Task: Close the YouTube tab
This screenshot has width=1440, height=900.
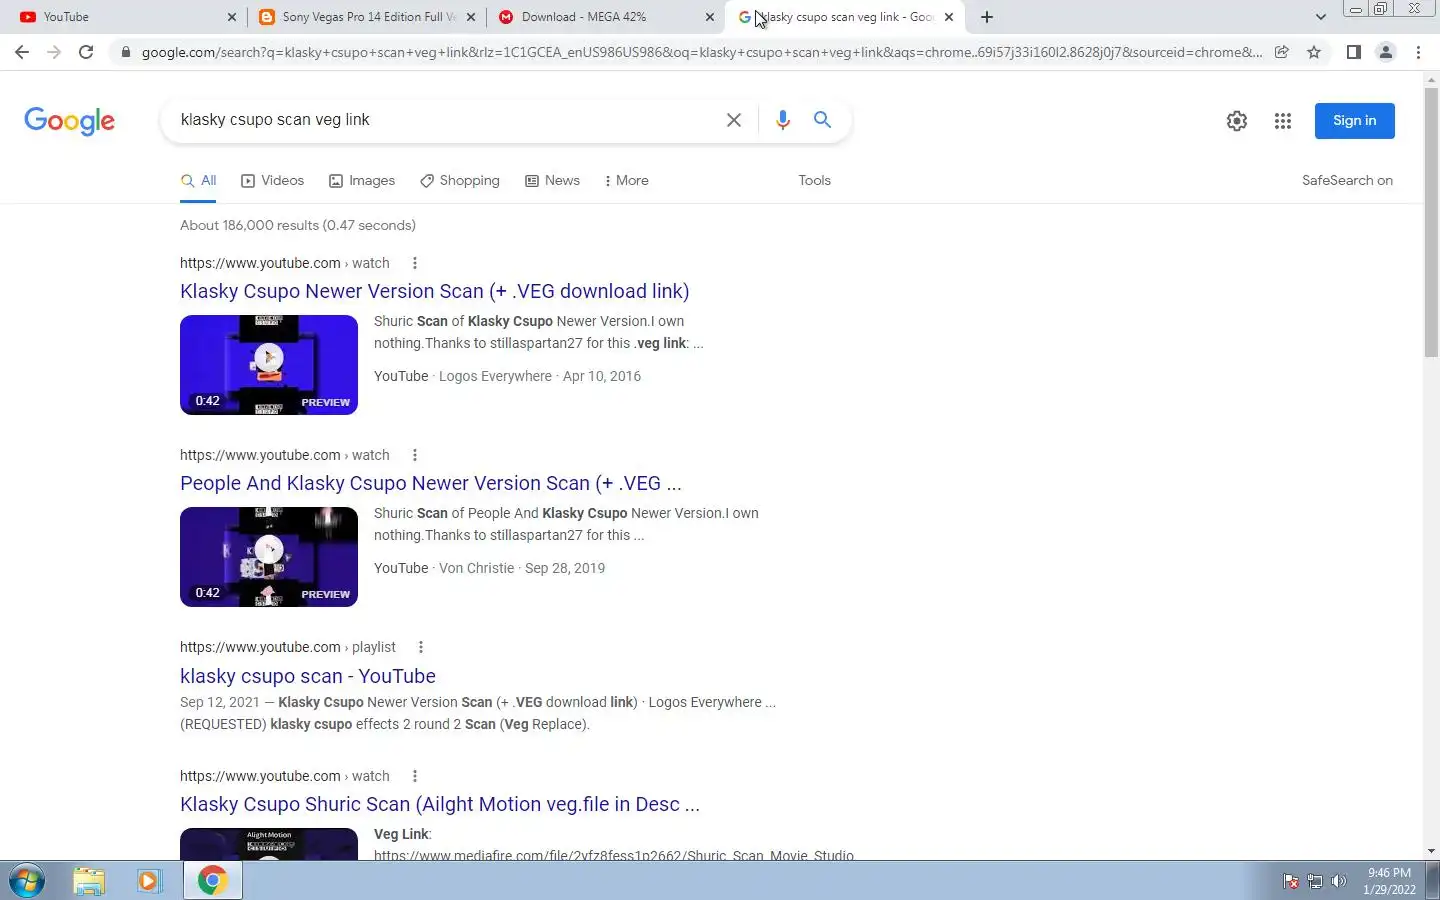Action: [x=232, y=17]
